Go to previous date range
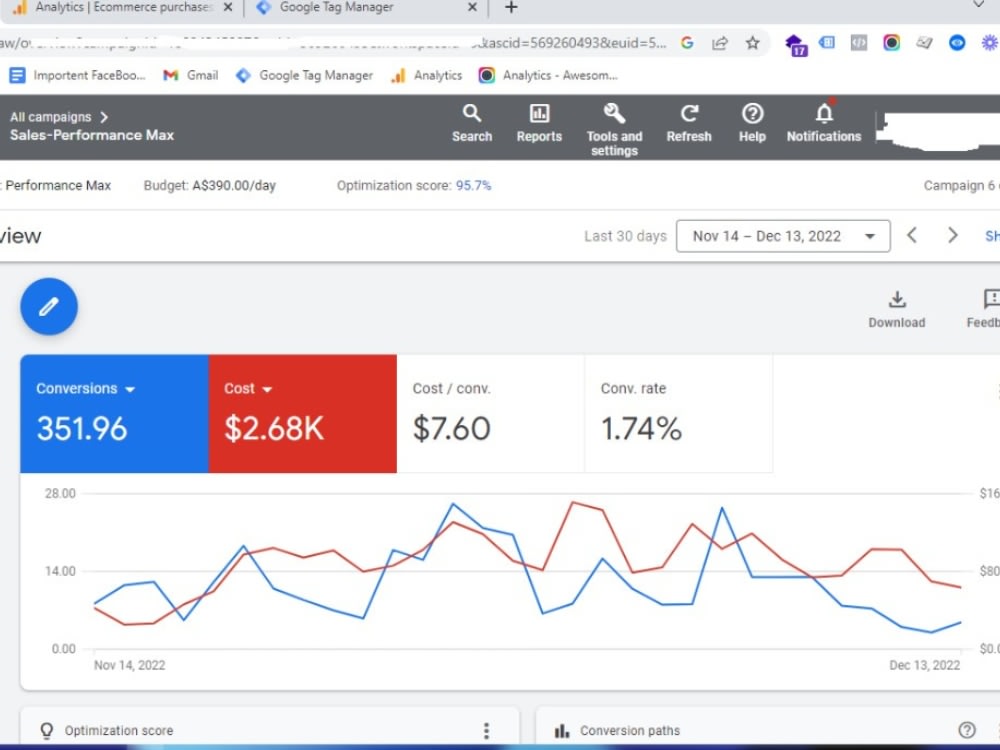Viewport: 1000px width, 750px height. [x=912, y=235]
